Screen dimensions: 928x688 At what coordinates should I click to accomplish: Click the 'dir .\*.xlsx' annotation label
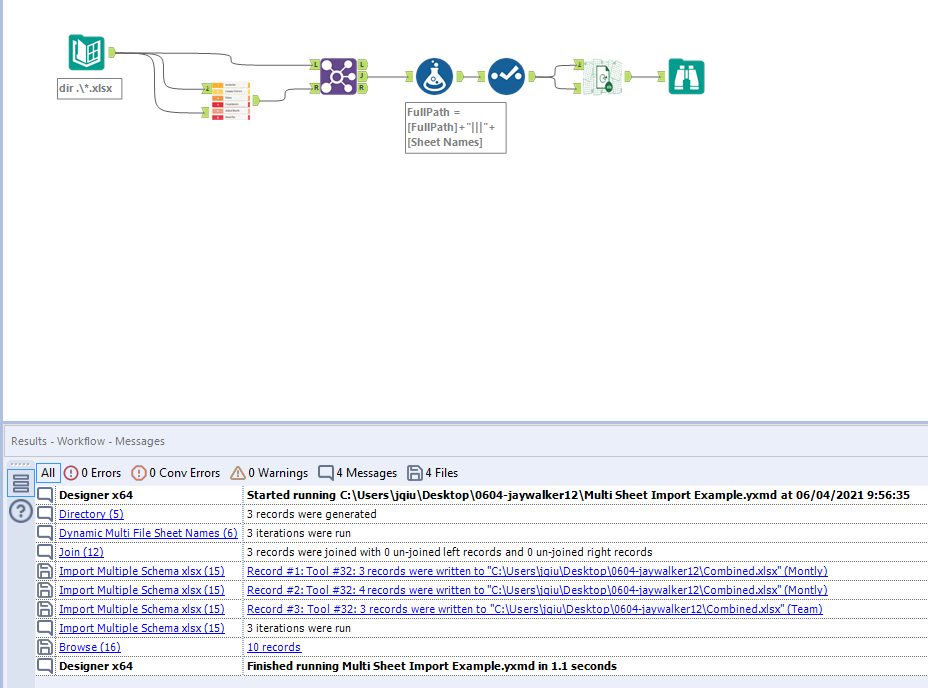(89, 88)
